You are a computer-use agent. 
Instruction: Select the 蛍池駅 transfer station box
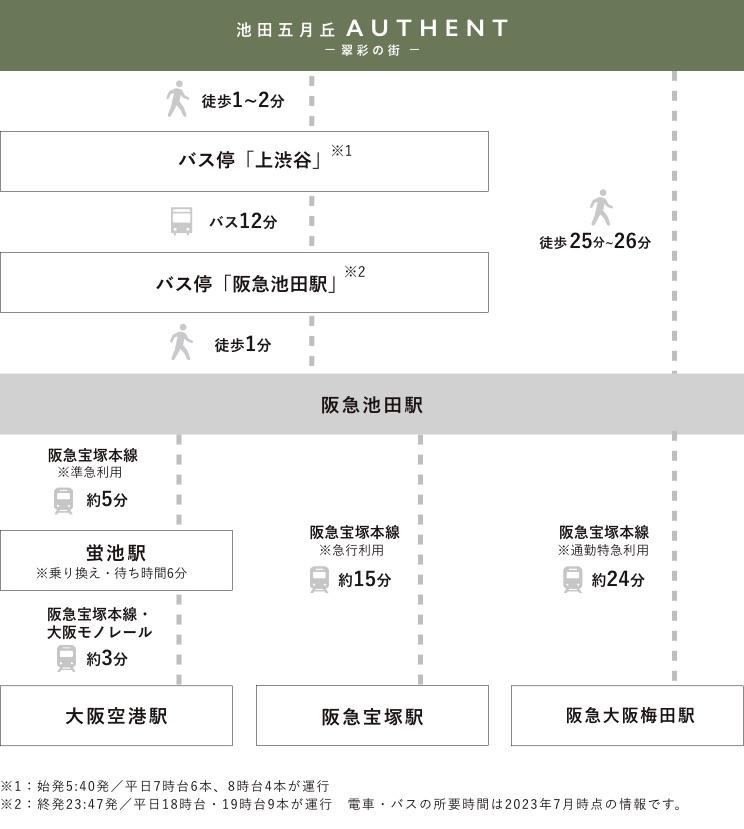[116, 560]
